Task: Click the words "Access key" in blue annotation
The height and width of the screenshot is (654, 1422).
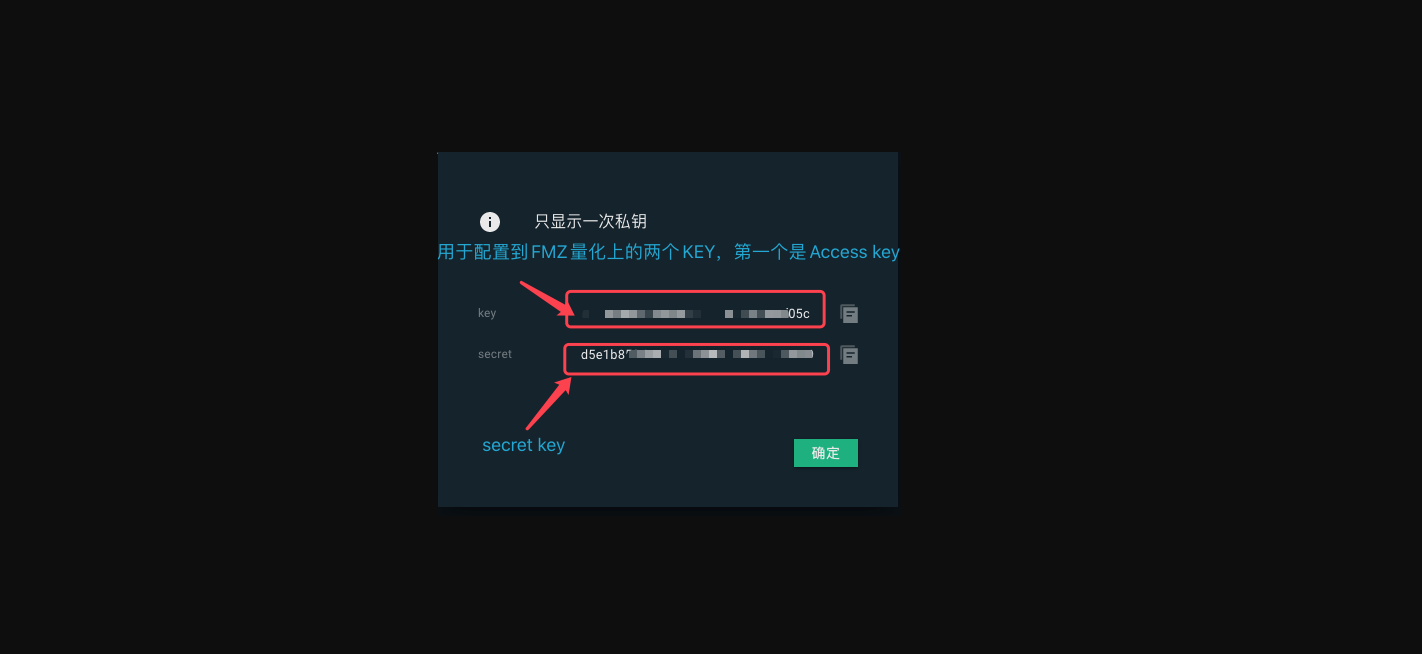Action: [855, 252]
